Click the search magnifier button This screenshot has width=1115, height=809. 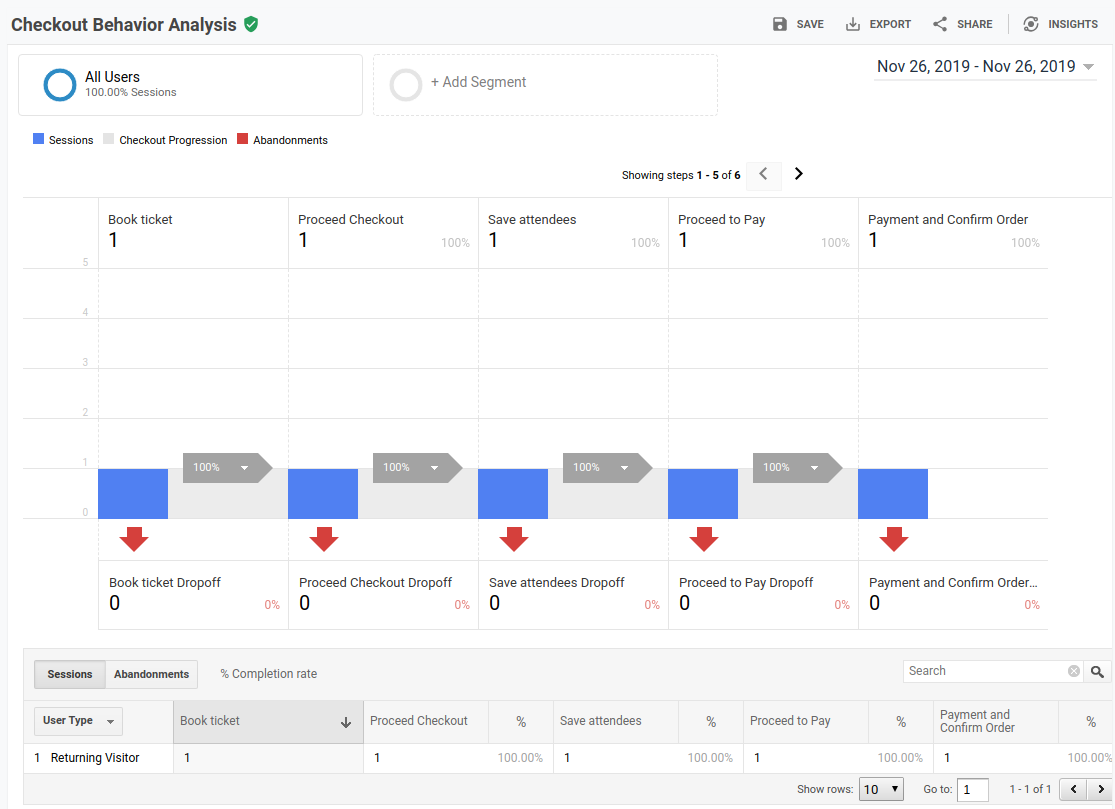coord(1098,672)
